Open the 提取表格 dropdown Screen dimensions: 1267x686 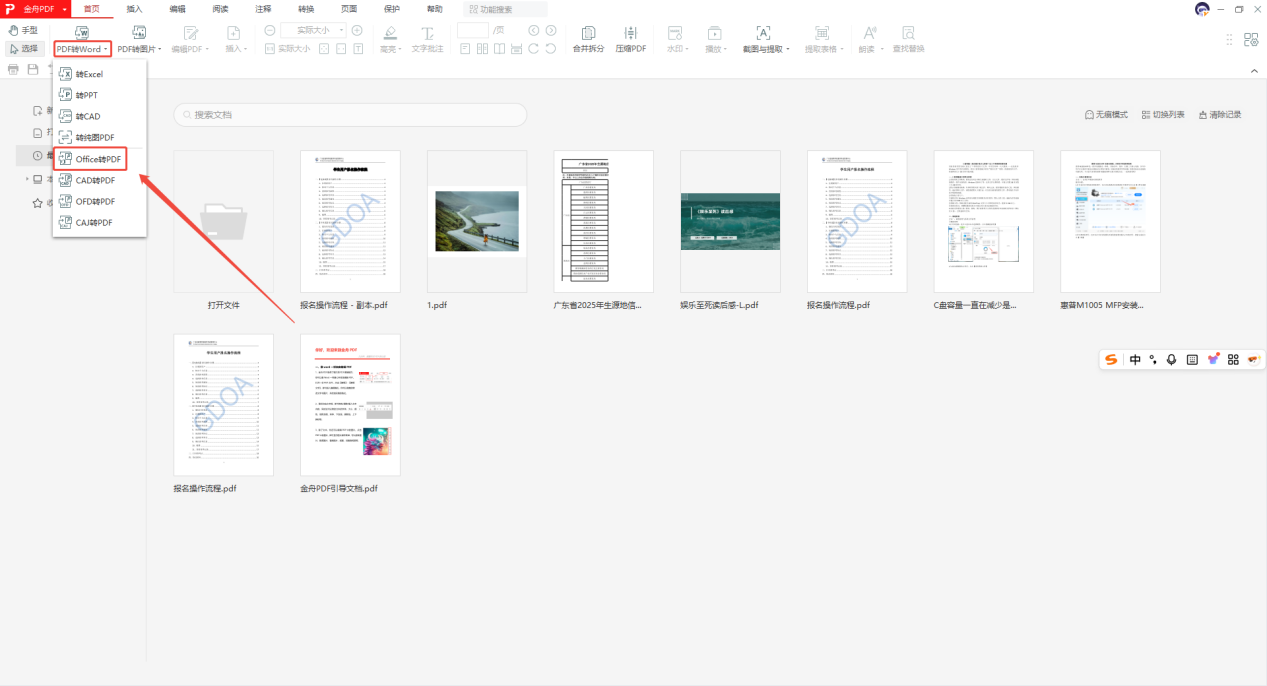point(824,40)
